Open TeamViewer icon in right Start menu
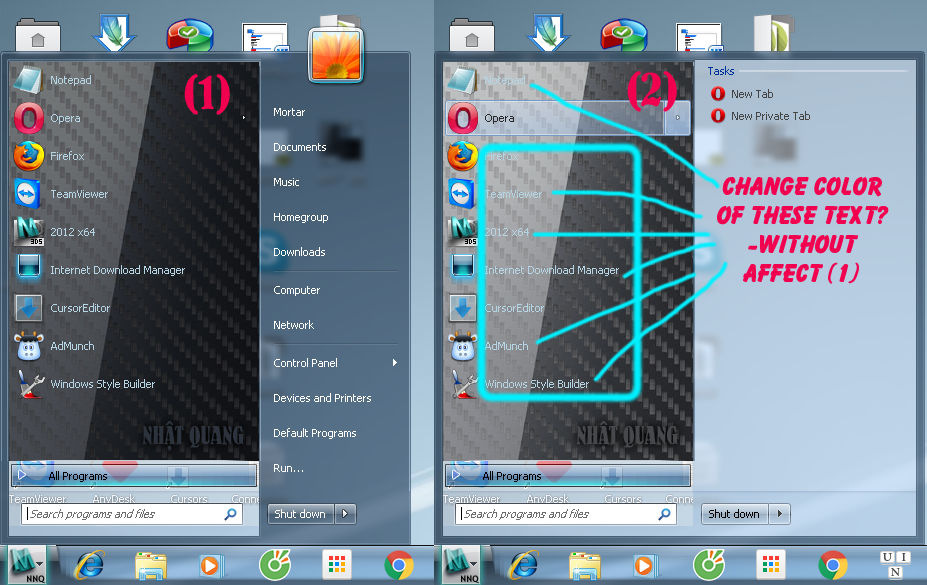The width and height of the screenshot is (927, 585). 461,194
